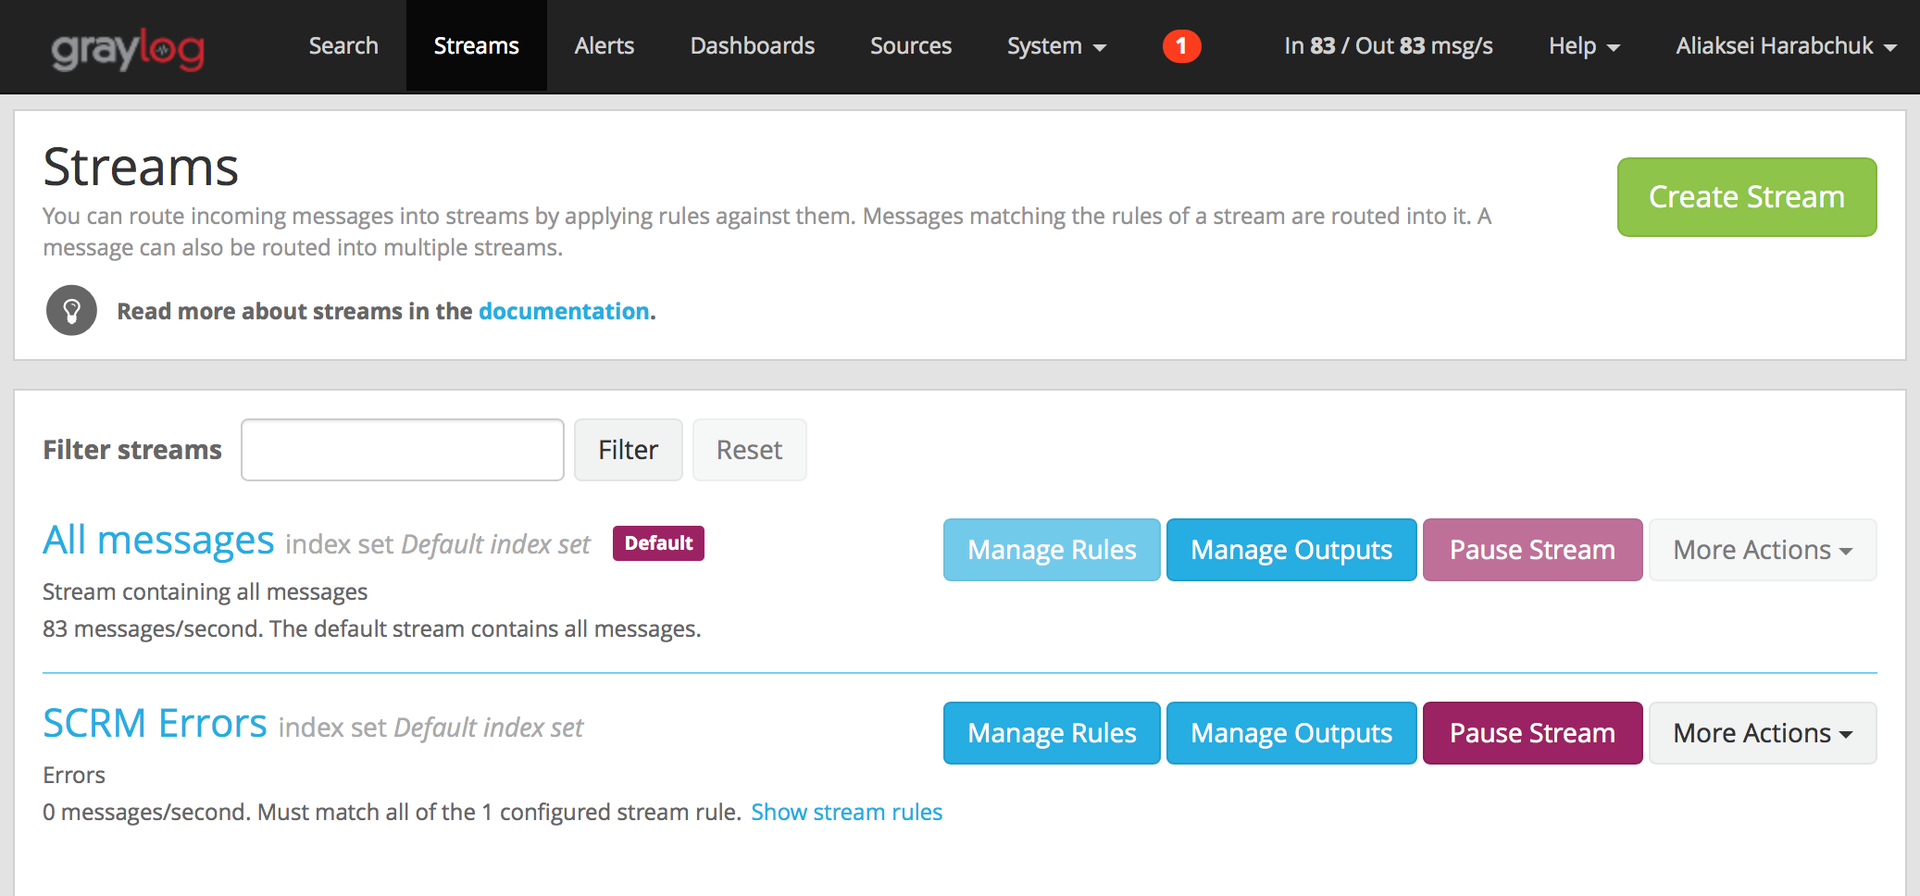Manage Rules for All messages stream
Screen dimensions: 1920x896
[x=1051, y=550]
